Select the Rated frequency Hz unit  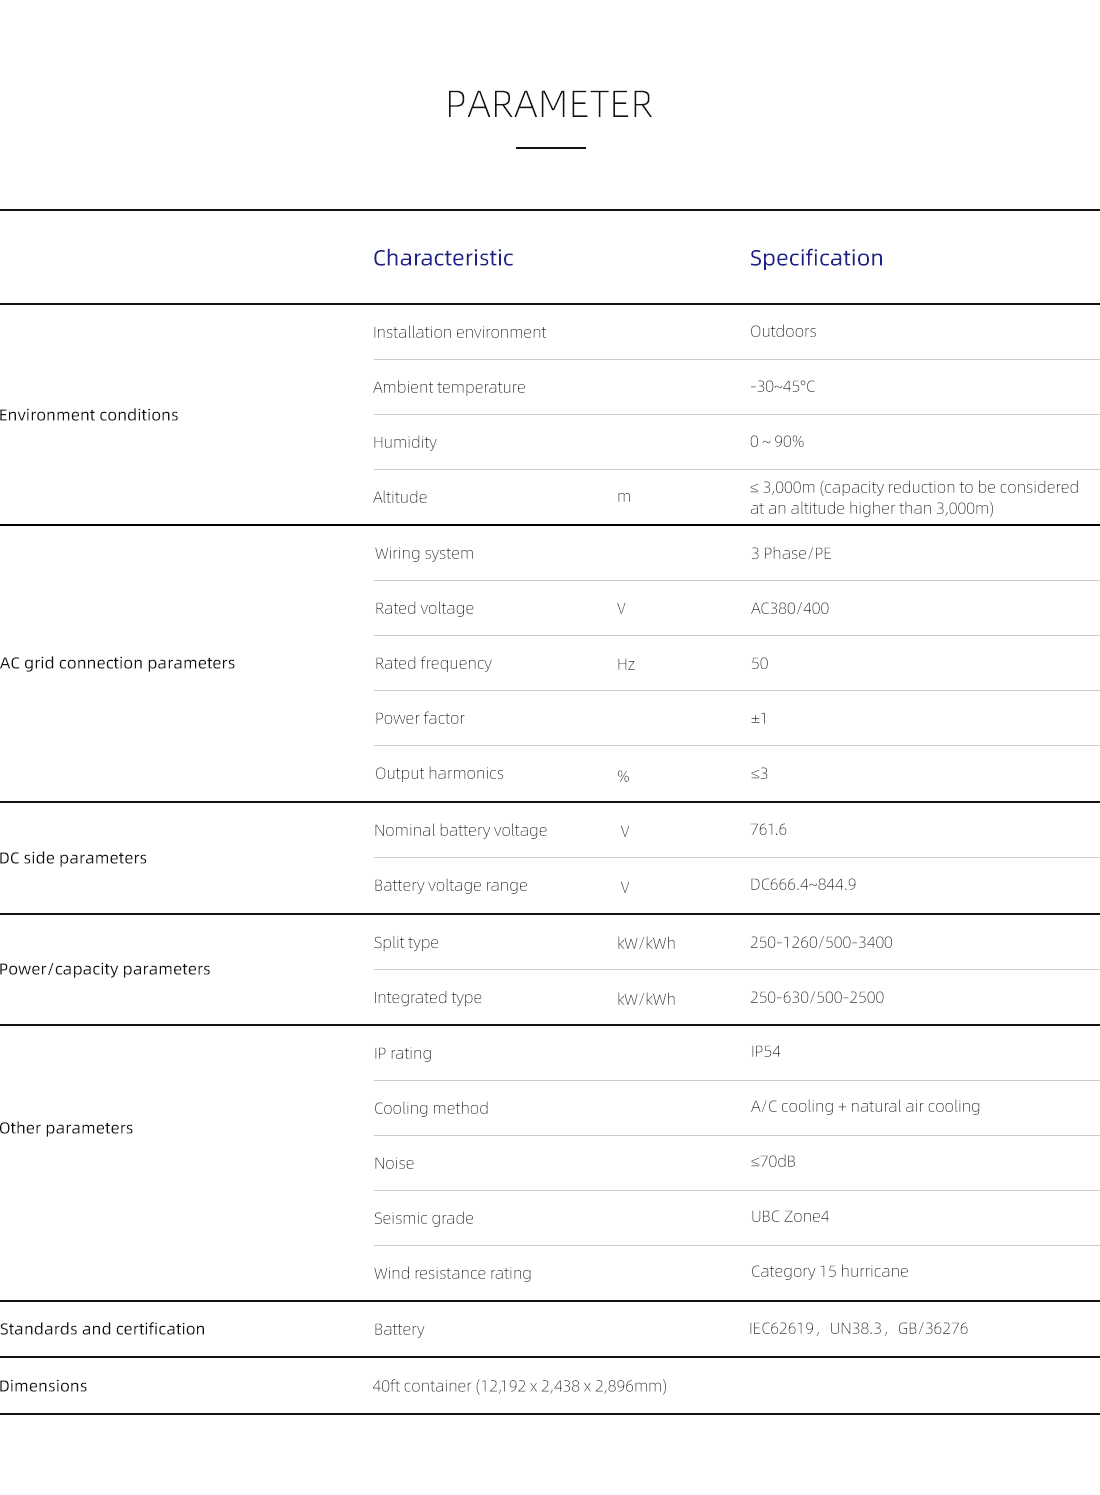pos(625,665)
